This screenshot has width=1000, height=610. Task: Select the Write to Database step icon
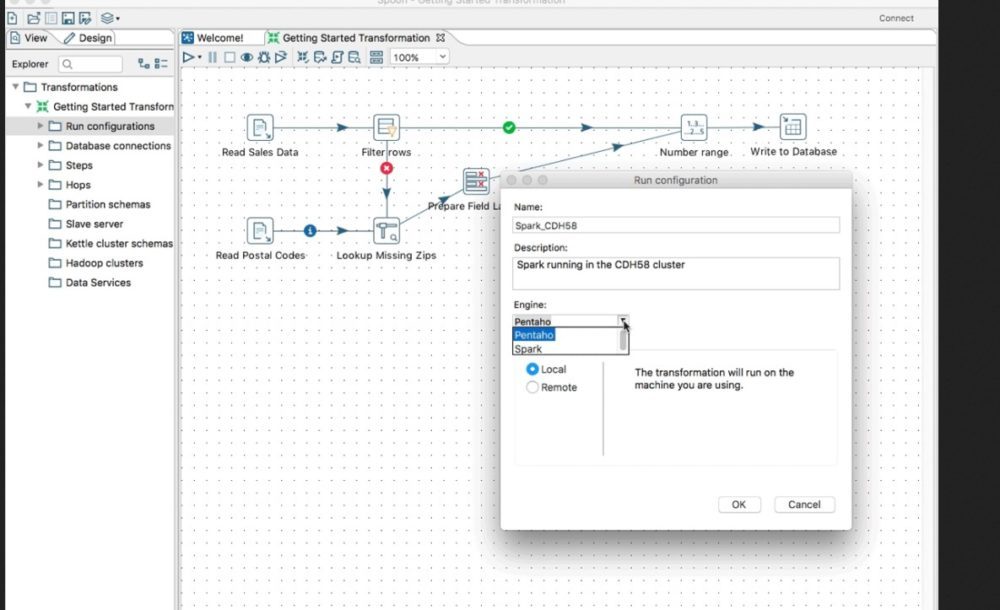tap(793, 128)
